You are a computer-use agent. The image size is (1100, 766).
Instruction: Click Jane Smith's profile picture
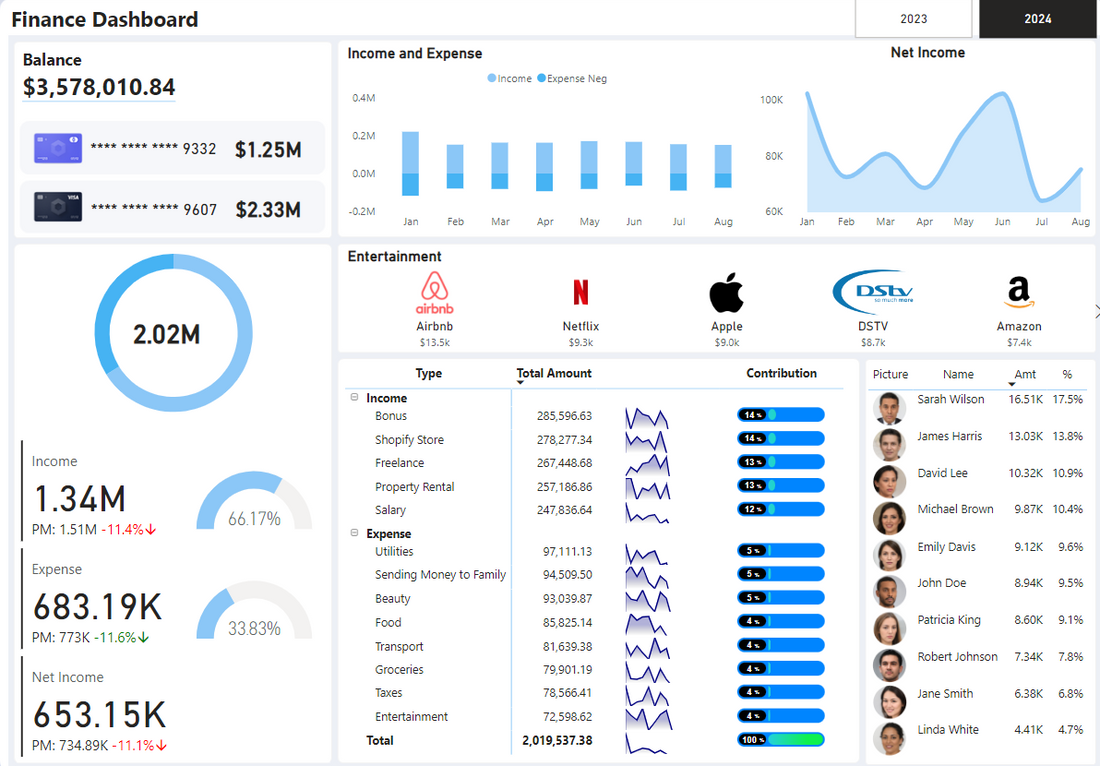(889, 702)
